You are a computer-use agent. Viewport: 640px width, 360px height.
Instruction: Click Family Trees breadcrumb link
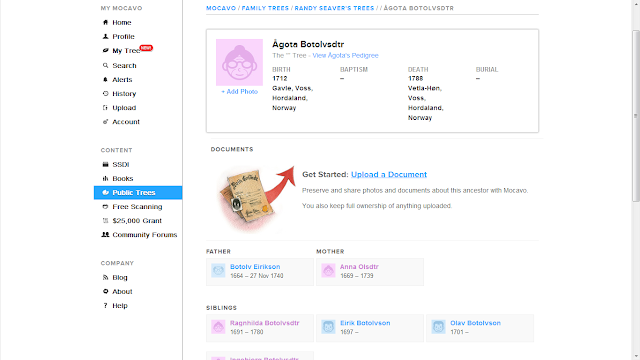tap(265, 8)
